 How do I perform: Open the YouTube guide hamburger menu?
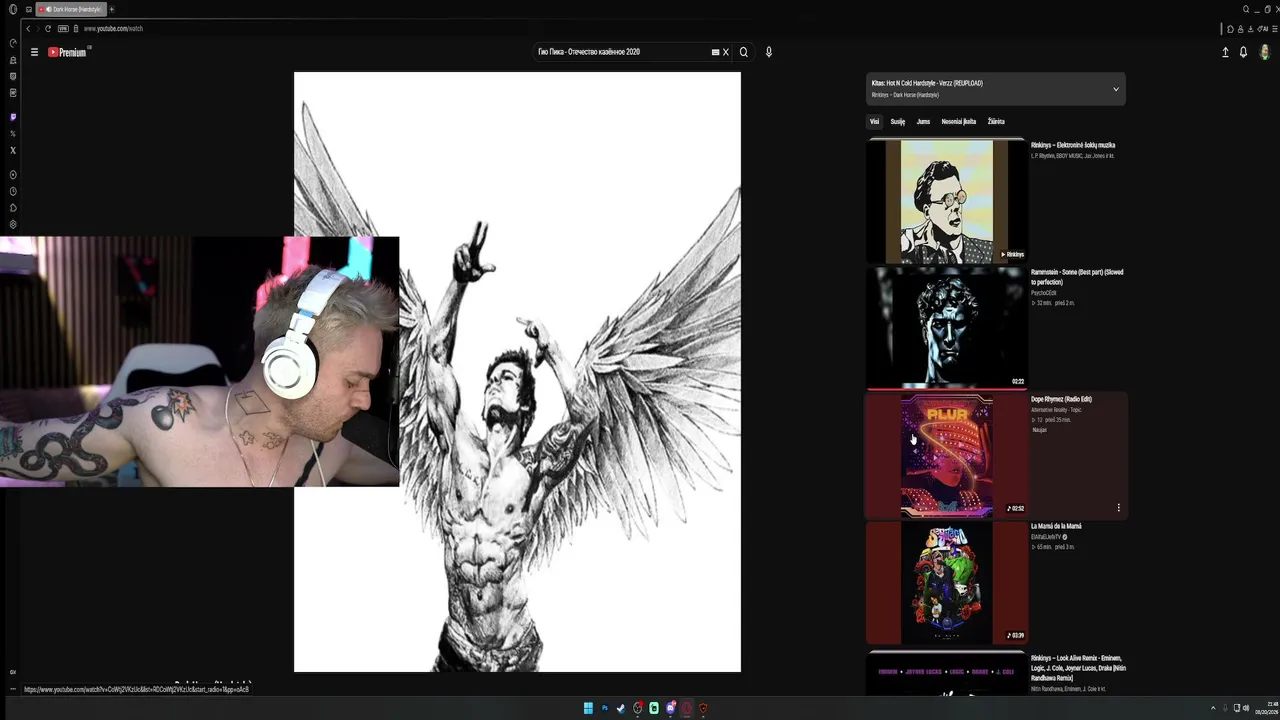click(34, 52)
